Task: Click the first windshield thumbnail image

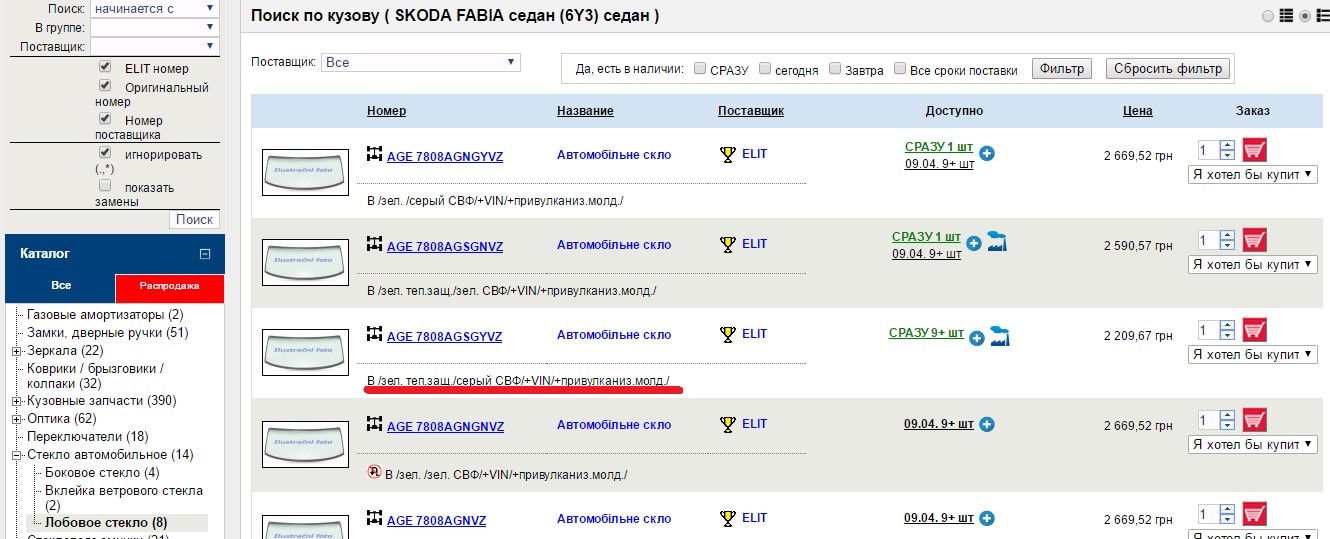Action: click(x=303, y=172)
